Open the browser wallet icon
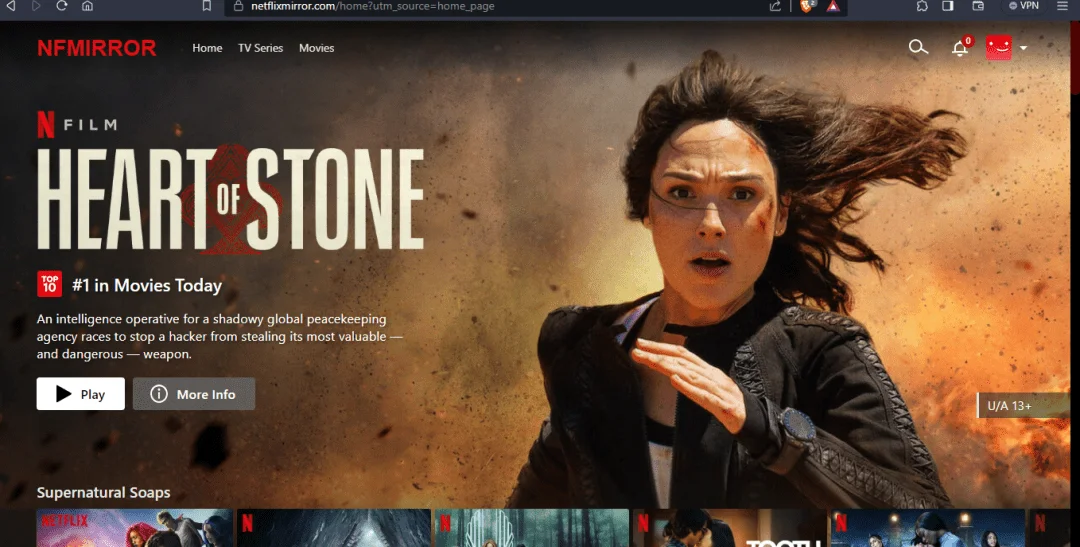This screenshot has height=547, width=1080. coord(977,6)
